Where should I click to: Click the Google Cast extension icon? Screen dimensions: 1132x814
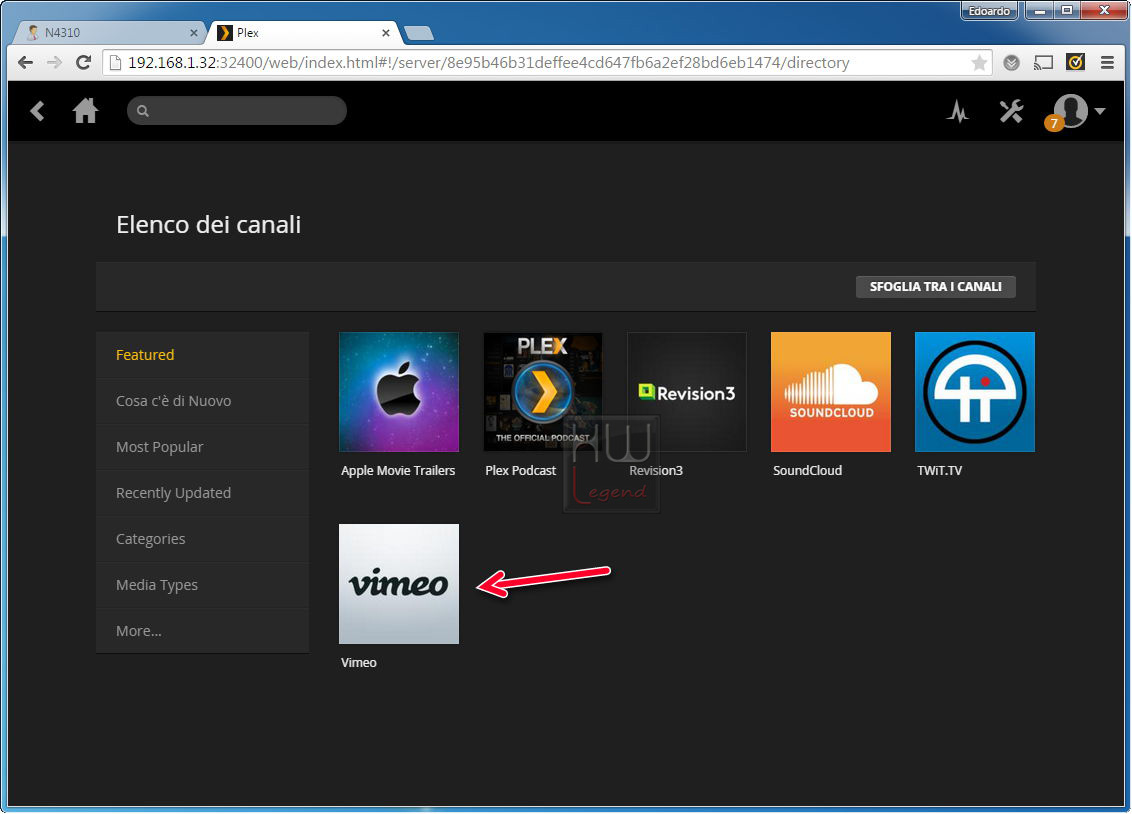(x=1043, y=63)
